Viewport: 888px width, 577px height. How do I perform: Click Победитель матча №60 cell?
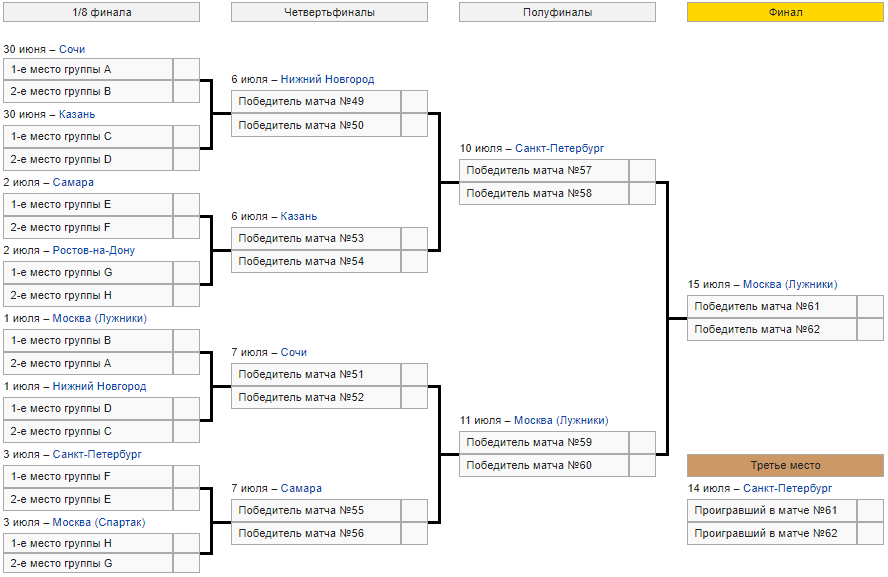pos(544,465)
